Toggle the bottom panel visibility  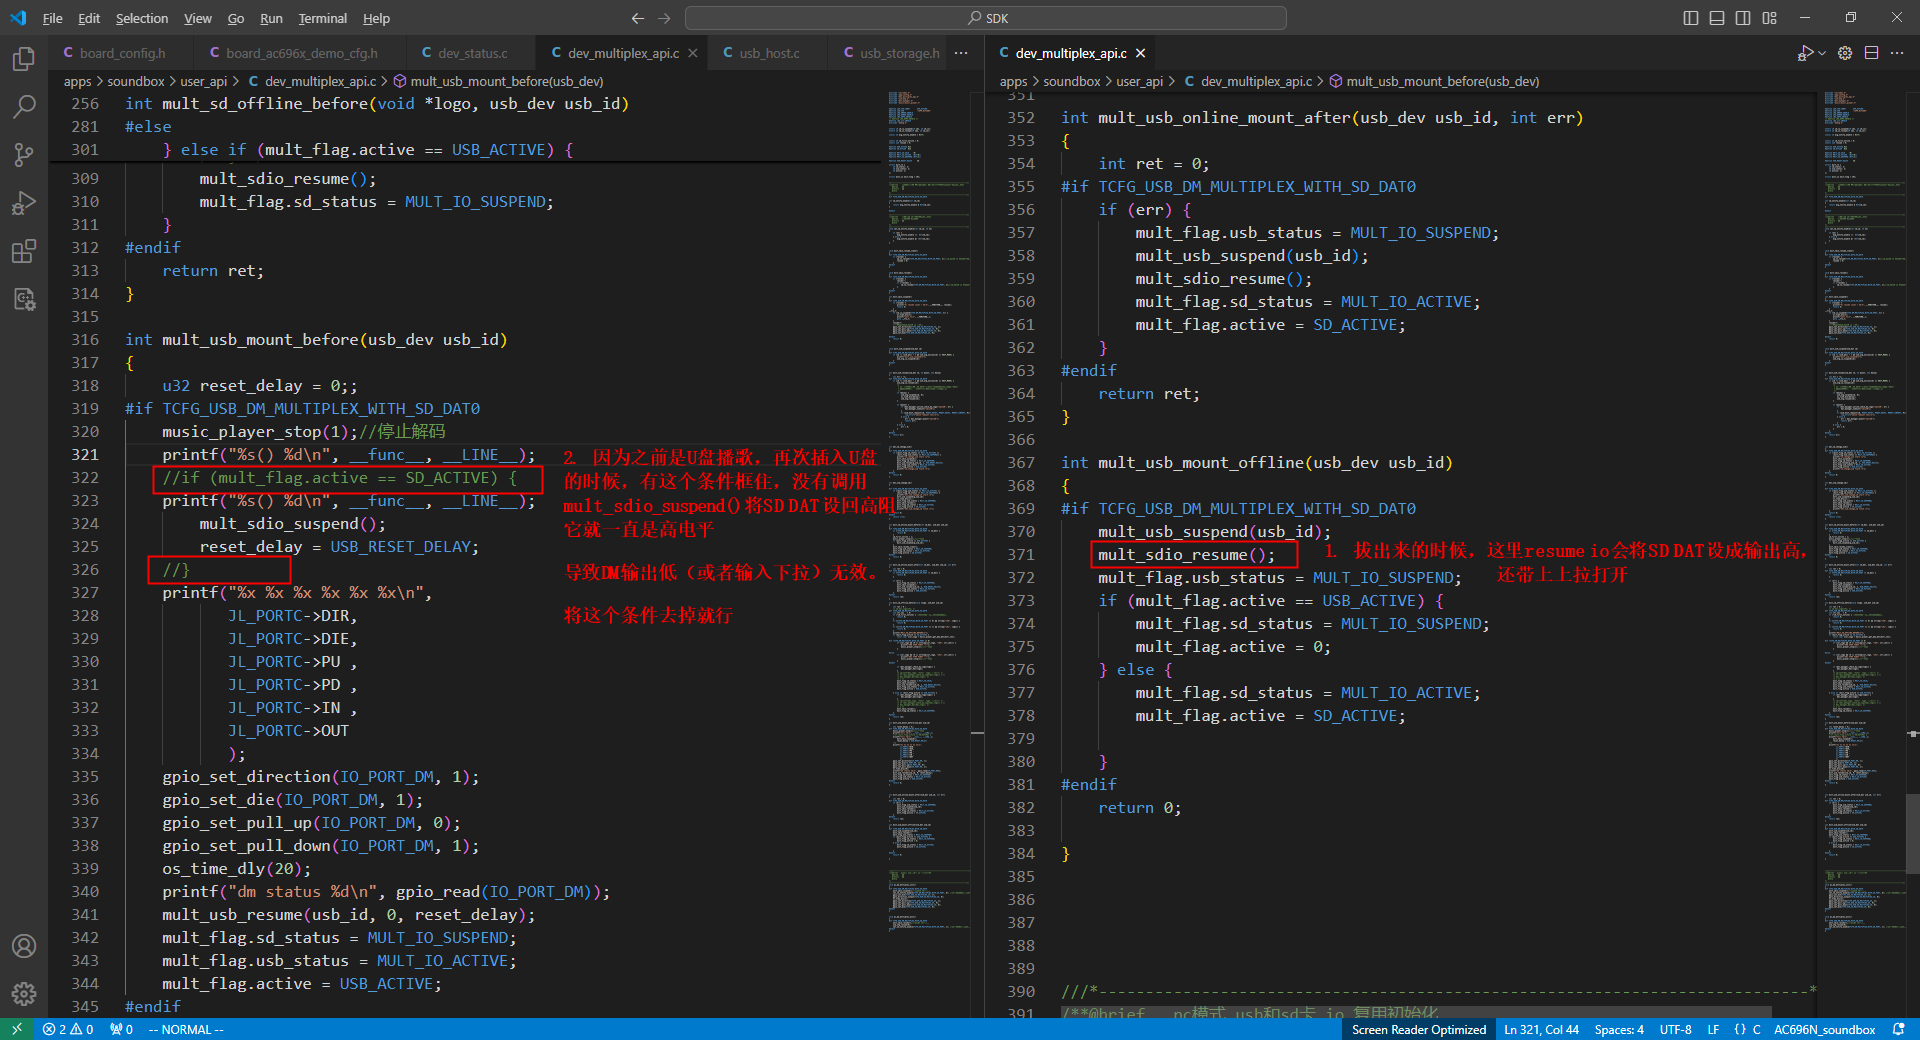[x=1717, y=18]
